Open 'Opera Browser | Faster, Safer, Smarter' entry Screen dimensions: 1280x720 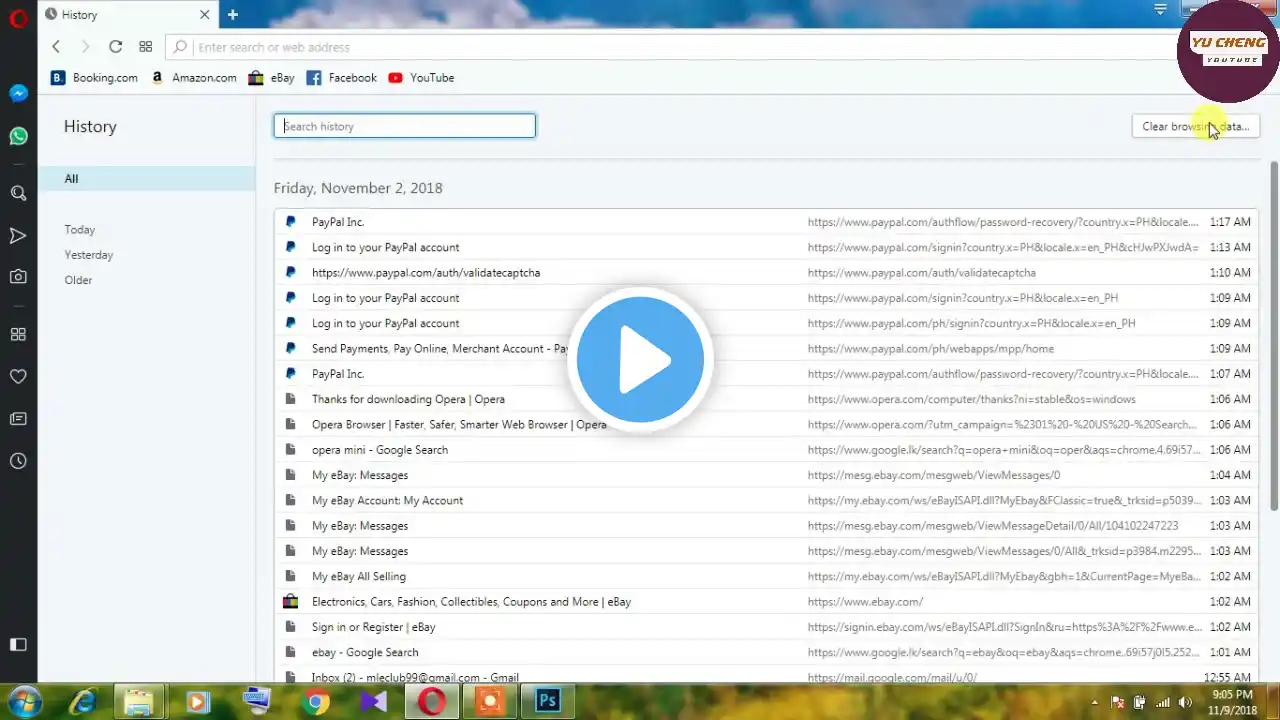(x=766, y=425)
